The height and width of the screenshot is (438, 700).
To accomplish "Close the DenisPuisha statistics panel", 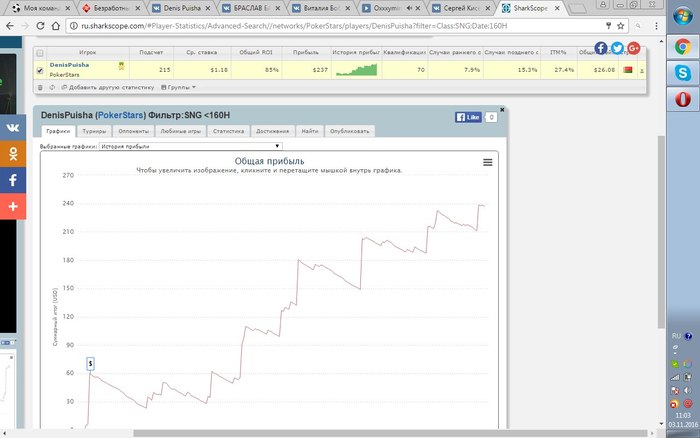I will [x=502, y=109].
